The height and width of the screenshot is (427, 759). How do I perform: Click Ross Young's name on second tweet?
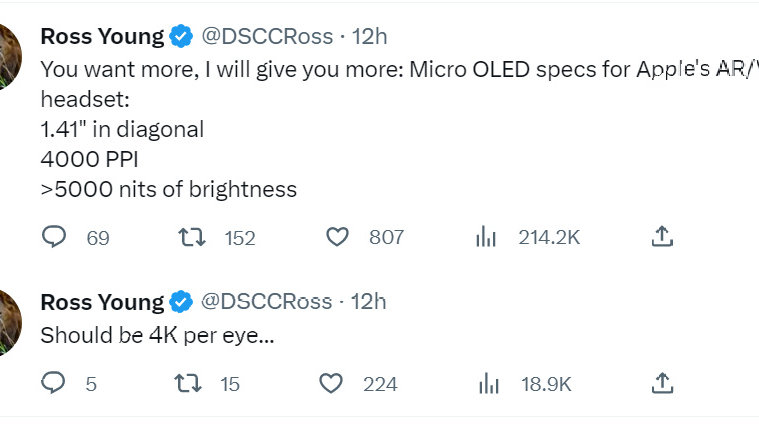click(x=101, y=302)
